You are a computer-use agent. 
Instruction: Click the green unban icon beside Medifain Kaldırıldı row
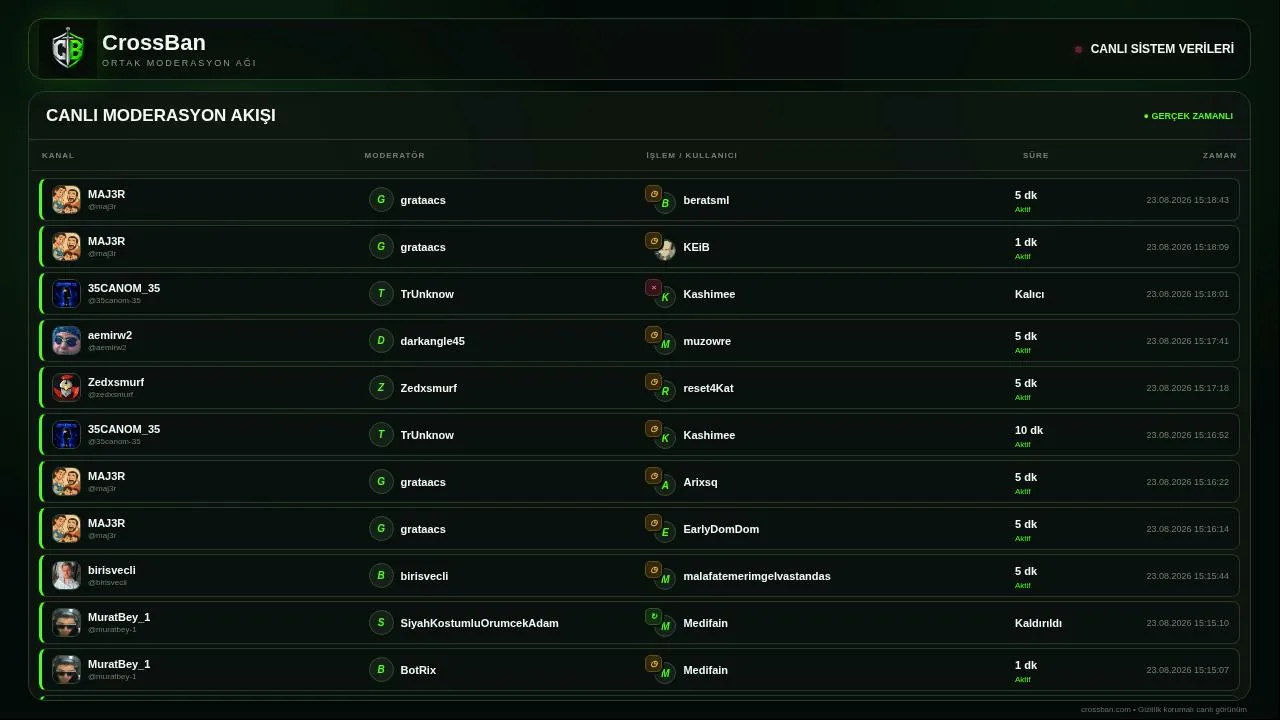(653, 617)
